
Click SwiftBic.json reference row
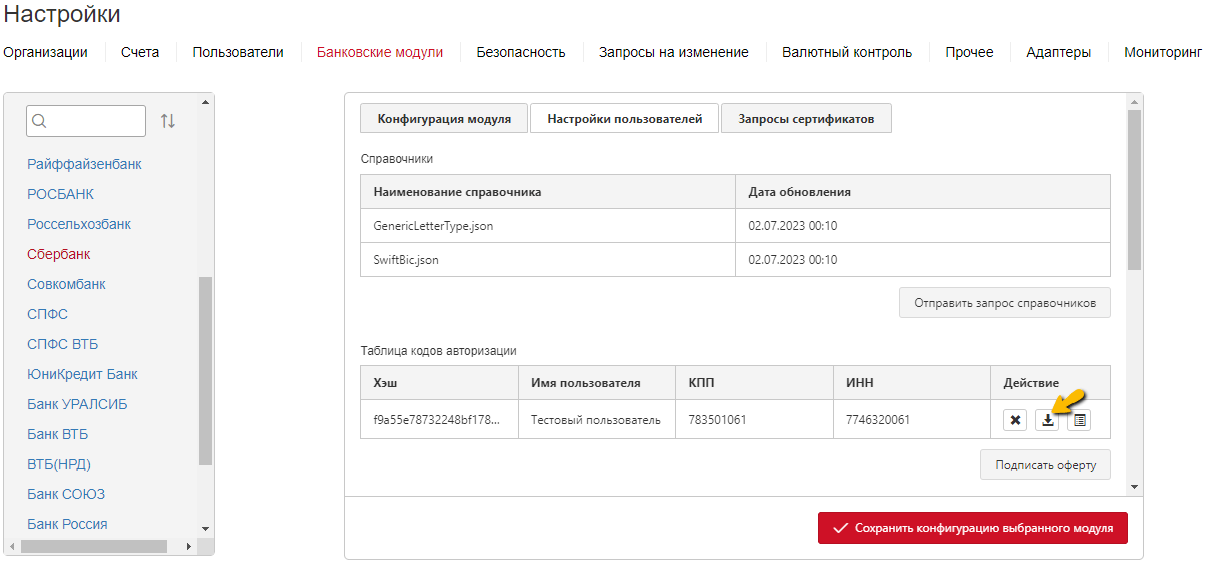pos(735,260)
